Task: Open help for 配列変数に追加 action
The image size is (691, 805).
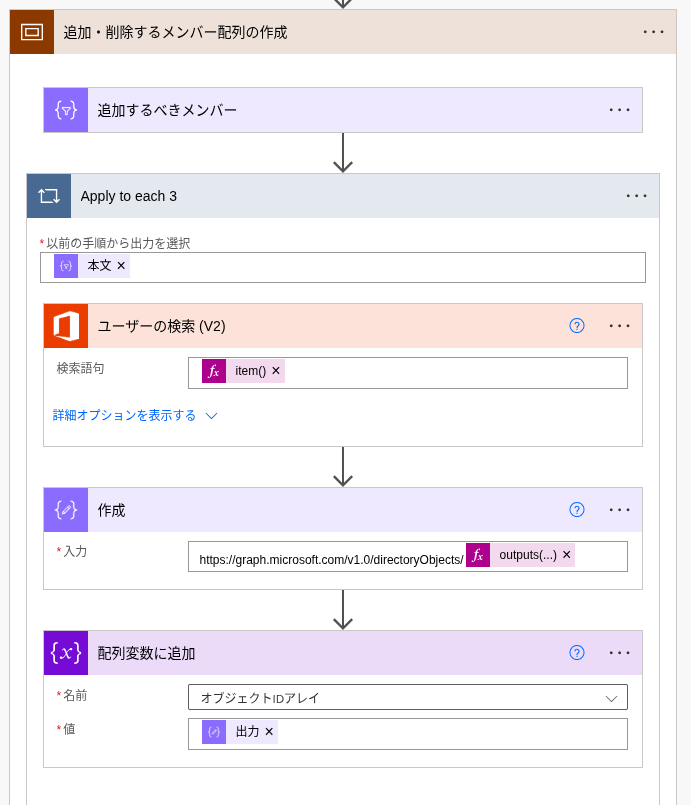Action: 577,653
